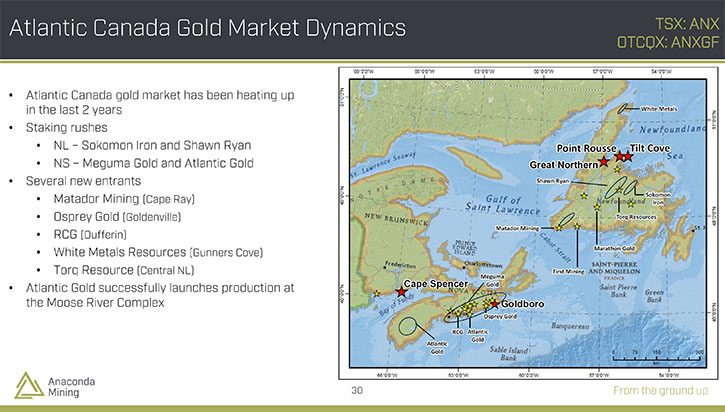Image resolution: width=725 pixels, height=412 pixels.
Task: Click 'White Metals Resources (Gunners Cove)' bullet
Action: [158, 252]
